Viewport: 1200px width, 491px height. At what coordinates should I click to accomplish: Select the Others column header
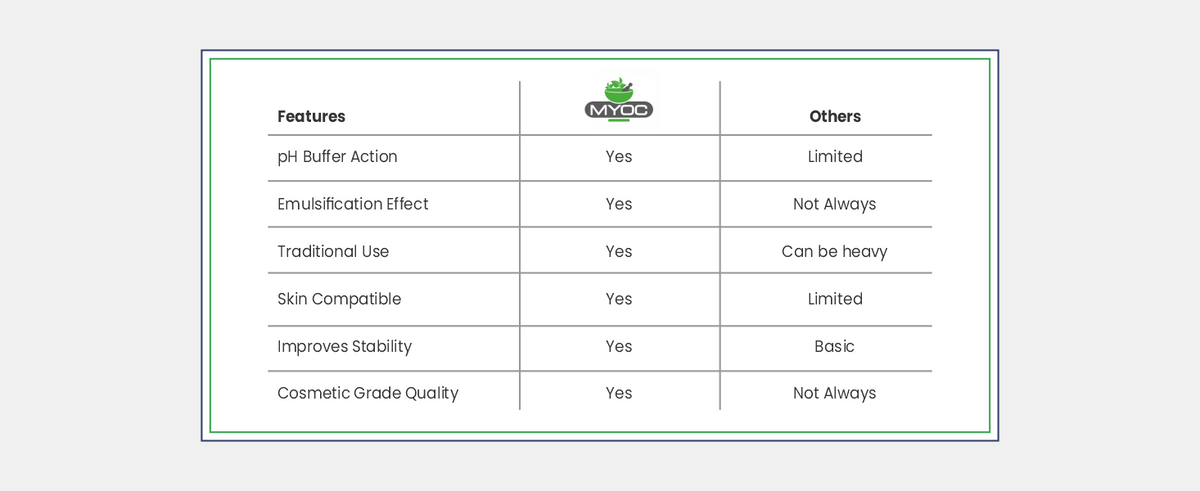click(x=835, y=116)
